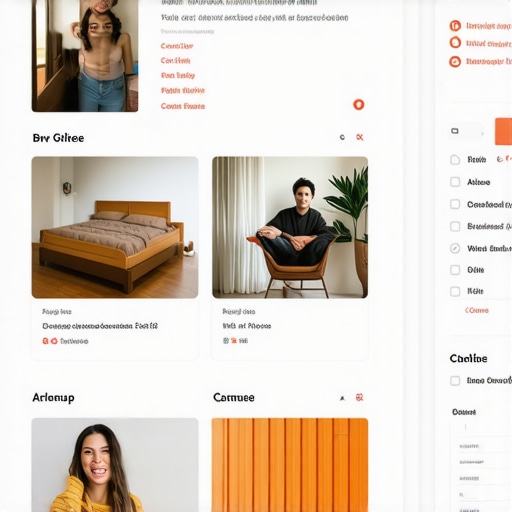Click the orange striped color panel
Image resolution: width=512 pixels, height=512 pixels.
click(290, 465)
